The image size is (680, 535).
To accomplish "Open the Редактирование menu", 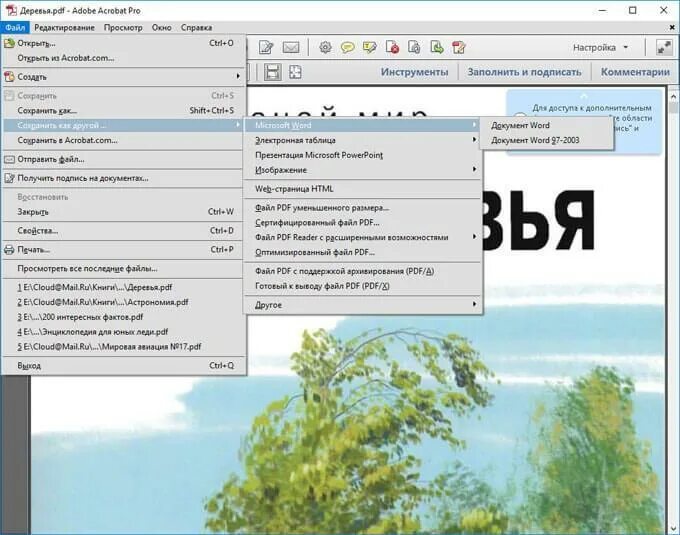I will click(x=64, y=27).
